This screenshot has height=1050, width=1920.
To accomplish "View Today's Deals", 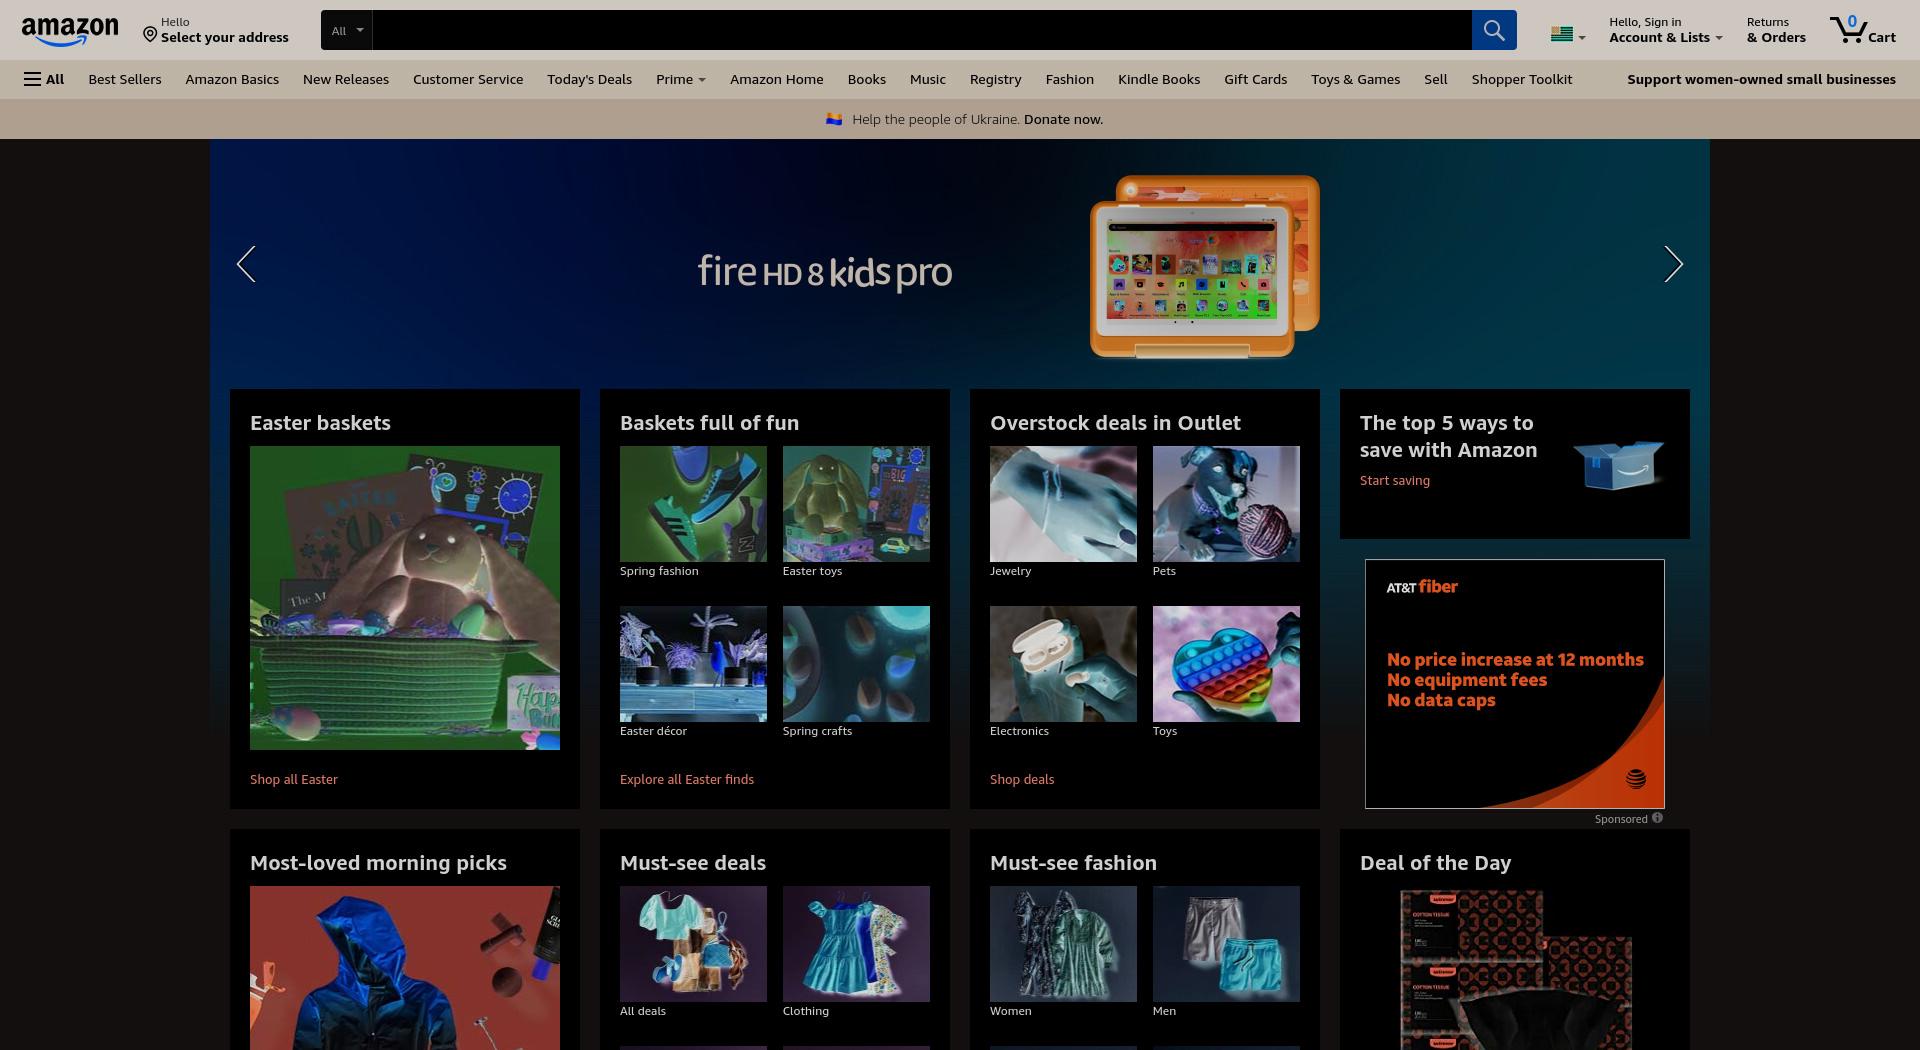I will (x=589, y=79).
